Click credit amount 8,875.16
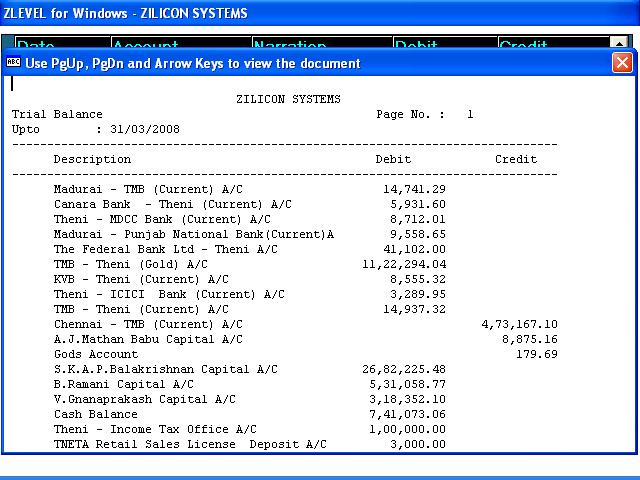The image size is (640, 480). (x=530, y=340)
